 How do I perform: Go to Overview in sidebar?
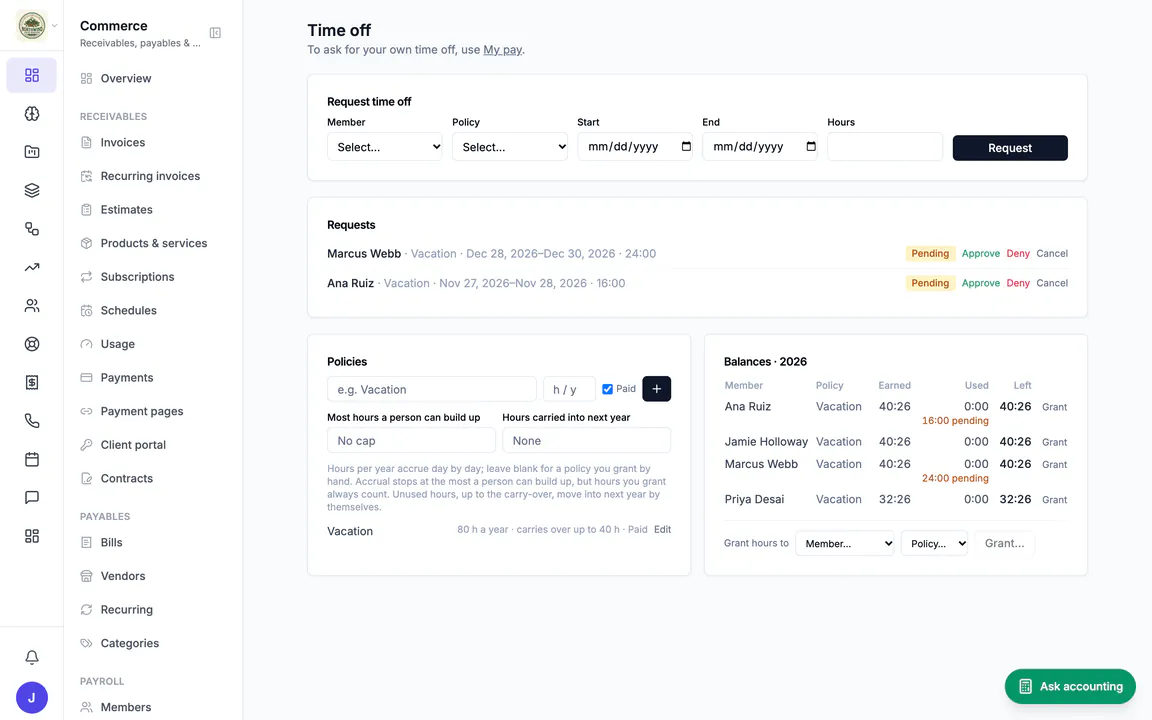pos(126,79)
